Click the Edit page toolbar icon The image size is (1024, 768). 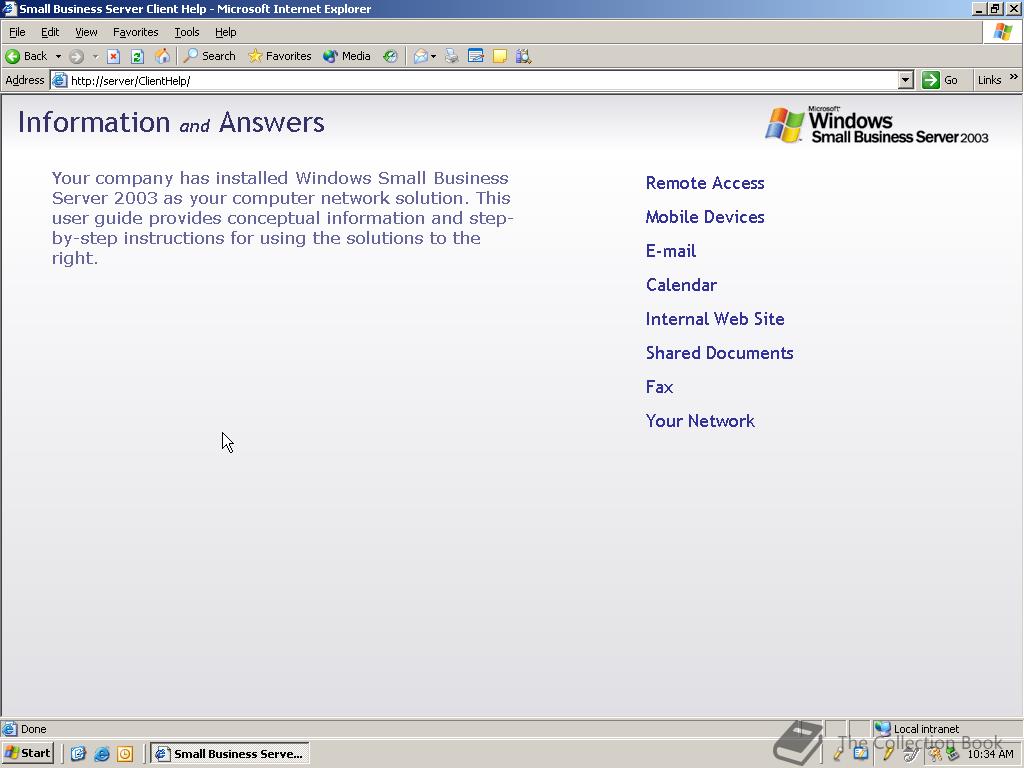pos(475,56)
